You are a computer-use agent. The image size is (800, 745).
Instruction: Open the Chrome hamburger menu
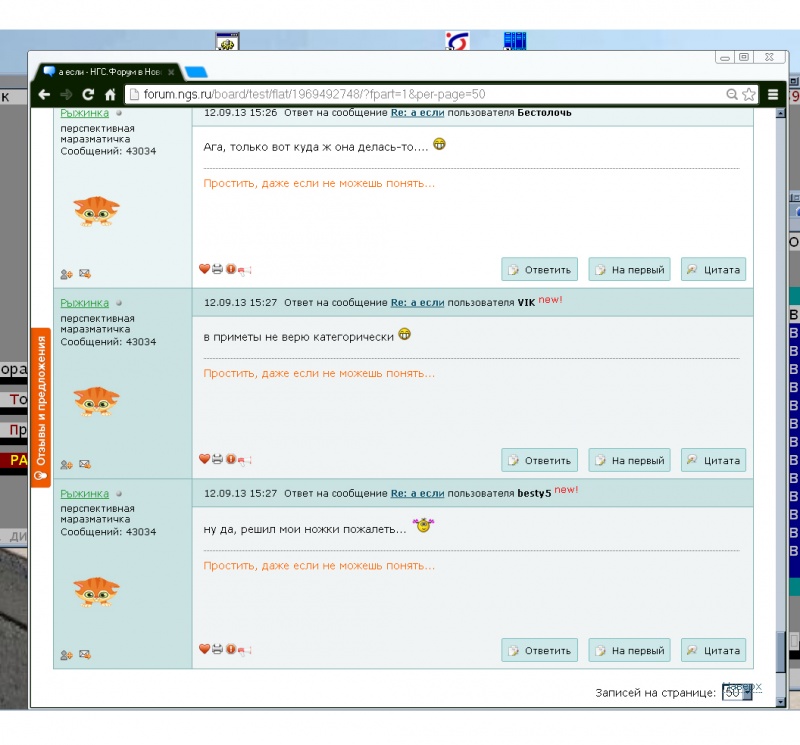[773, 94]
